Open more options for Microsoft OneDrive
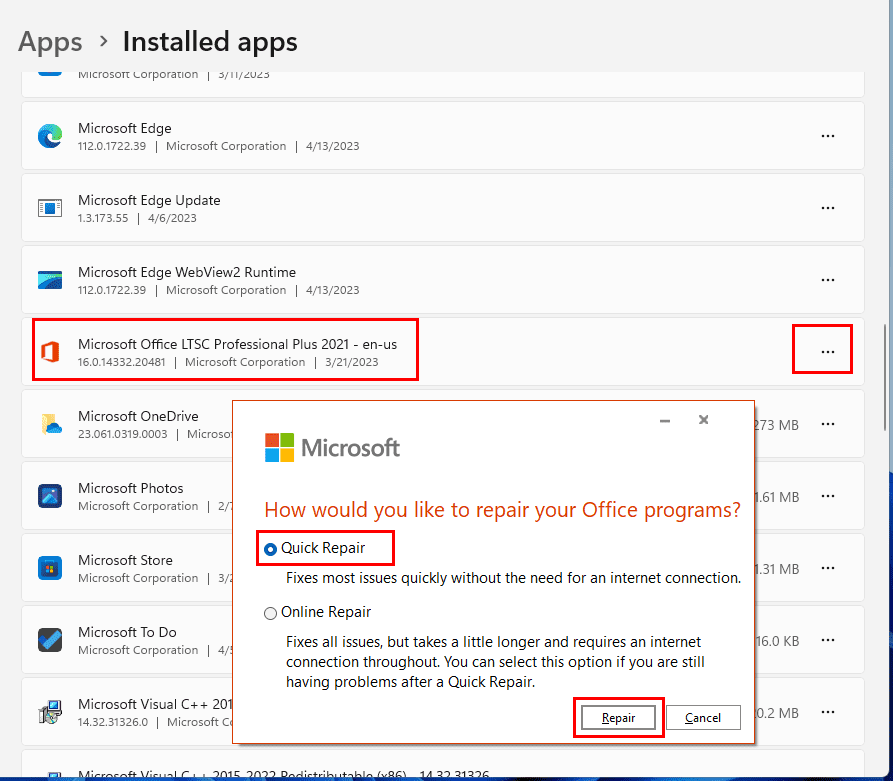Viewport: 893px width, 781px height. 828,424
